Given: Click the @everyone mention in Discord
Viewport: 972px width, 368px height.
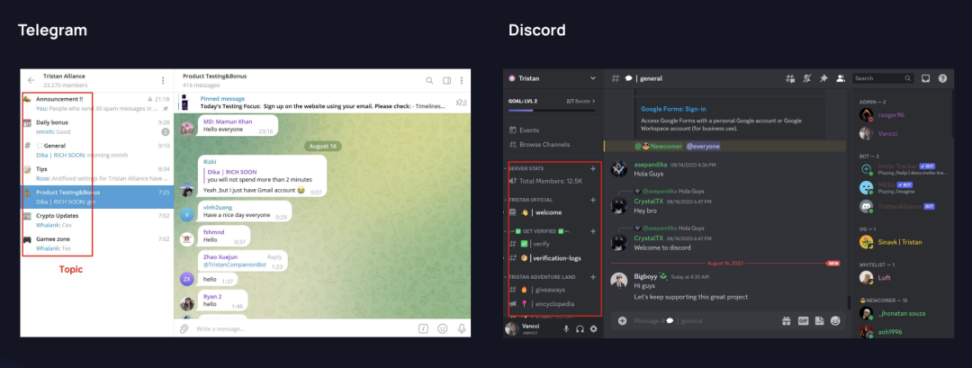Looking at the screenshot, I should [703, 146].
